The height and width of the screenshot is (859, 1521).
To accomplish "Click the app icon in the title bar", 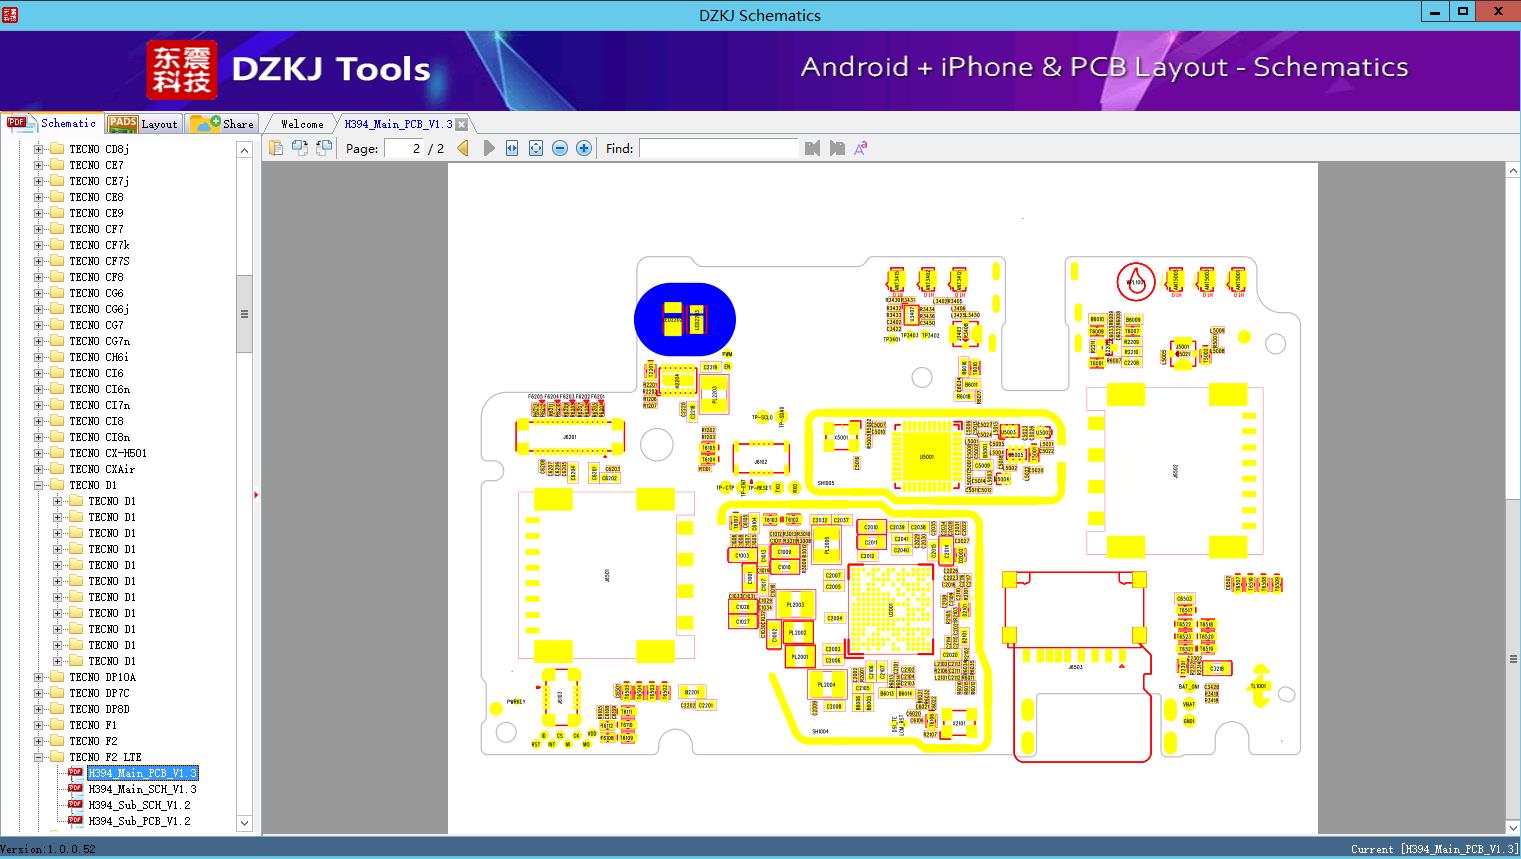I will 9,15.
